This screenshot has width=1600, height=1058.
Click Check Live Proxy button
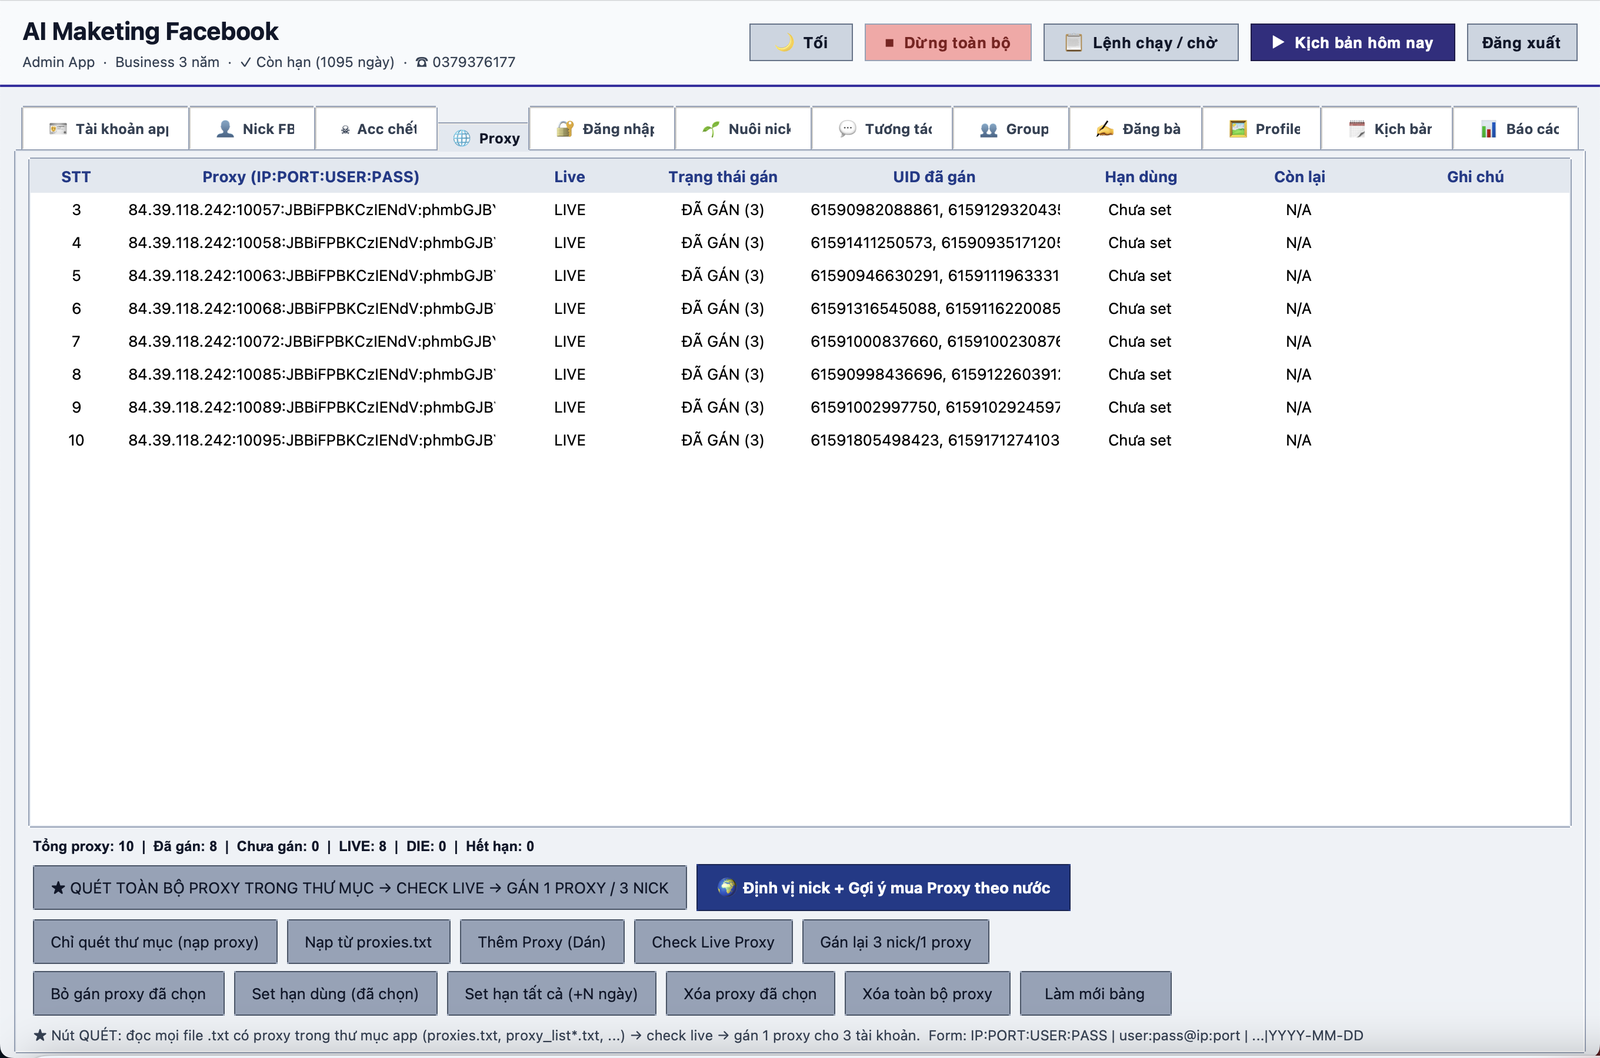click(x=713, y=942)
